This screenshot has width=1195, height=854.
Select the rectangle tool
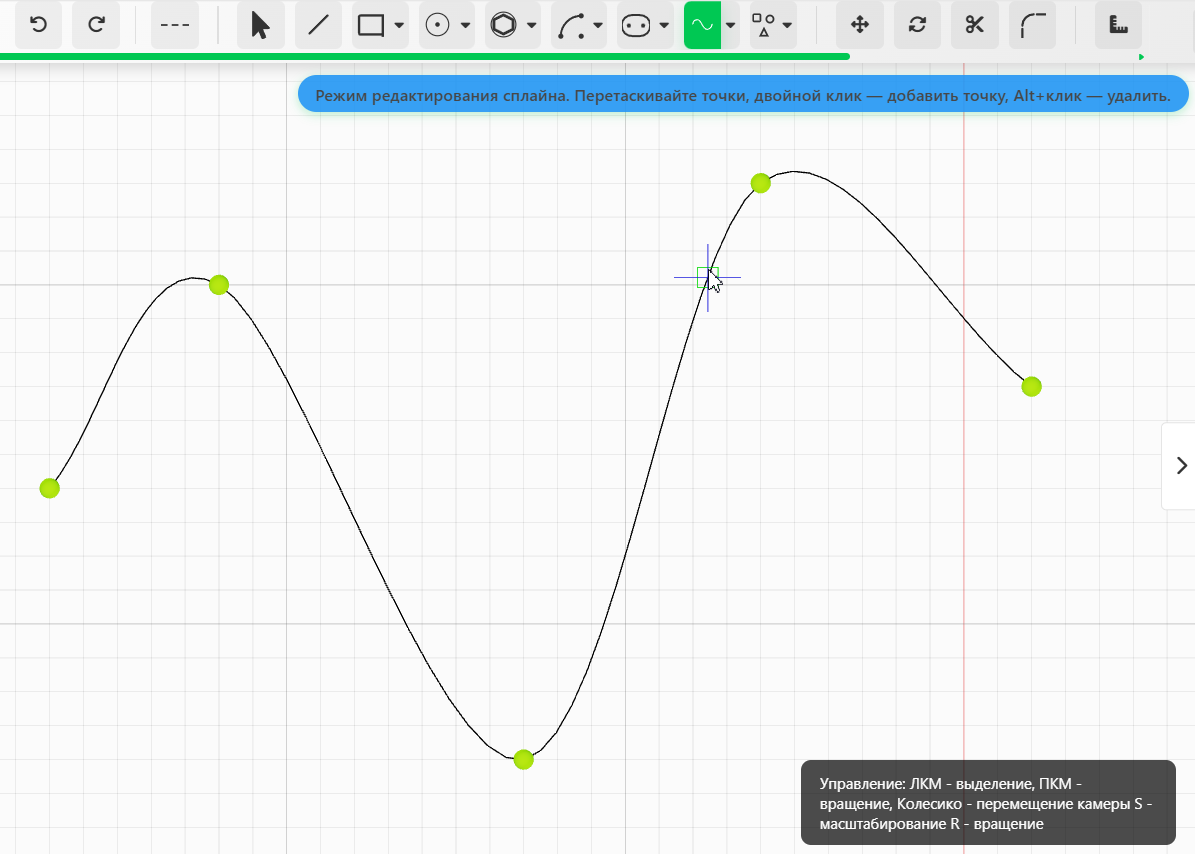(x=371, y=25)
